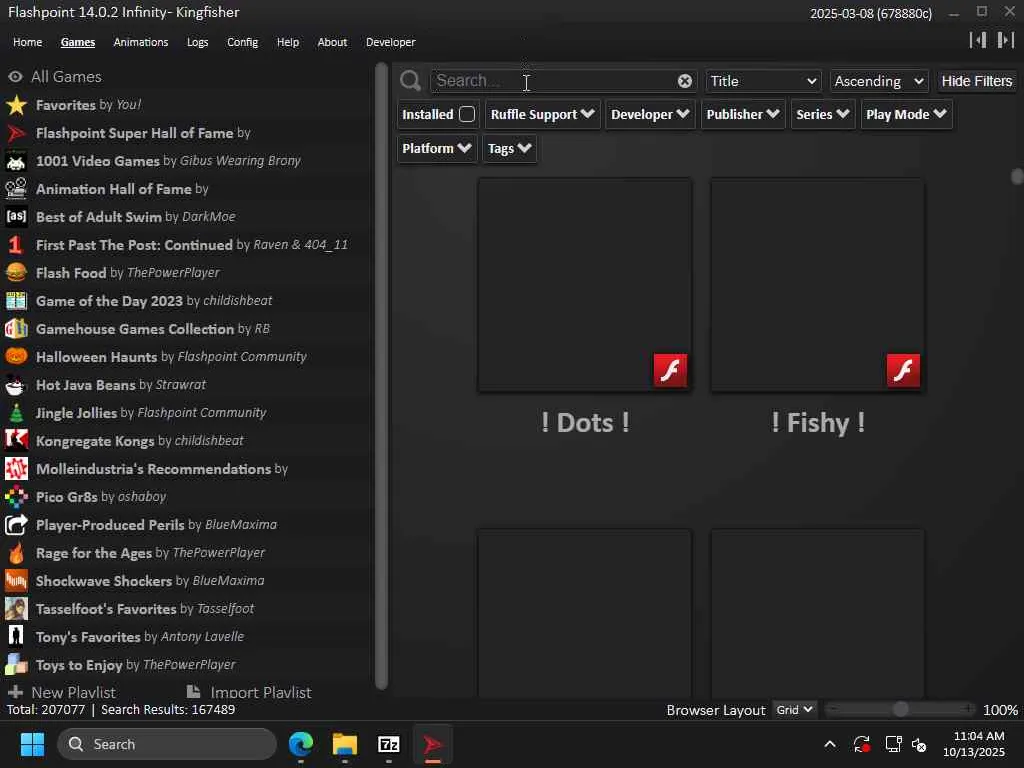Click the Toys to Enjoy blocks icon
The height and width of the screenshot is (768, 1024).
pos(16,664)
